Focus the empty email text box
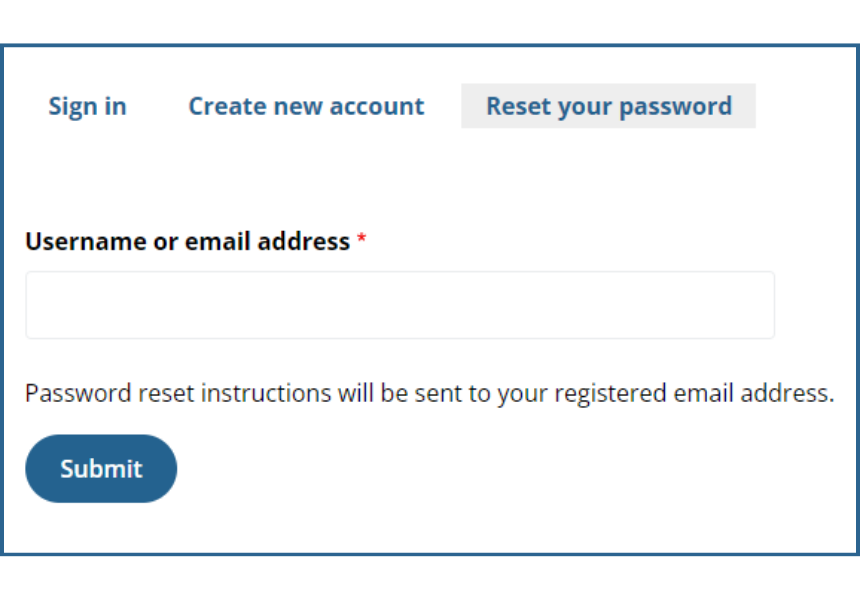The image size is (860, 600). (400, 305)
